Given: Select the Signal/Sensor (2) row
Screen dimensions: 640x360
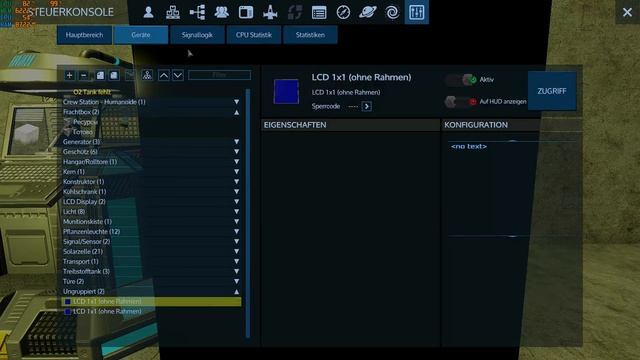Looking at the screenshot, I should click(151, 242).
